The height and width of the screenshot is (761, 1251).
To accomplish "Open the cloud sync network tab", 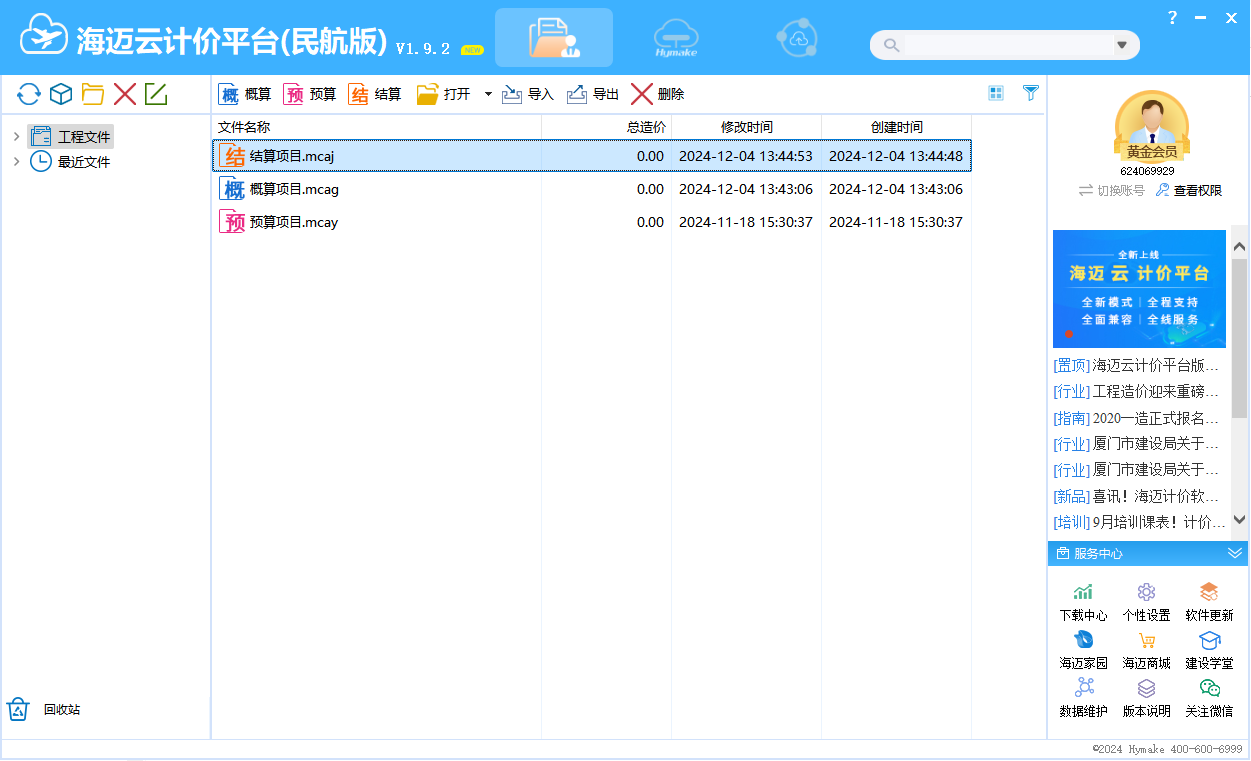I will coord(797,38).
